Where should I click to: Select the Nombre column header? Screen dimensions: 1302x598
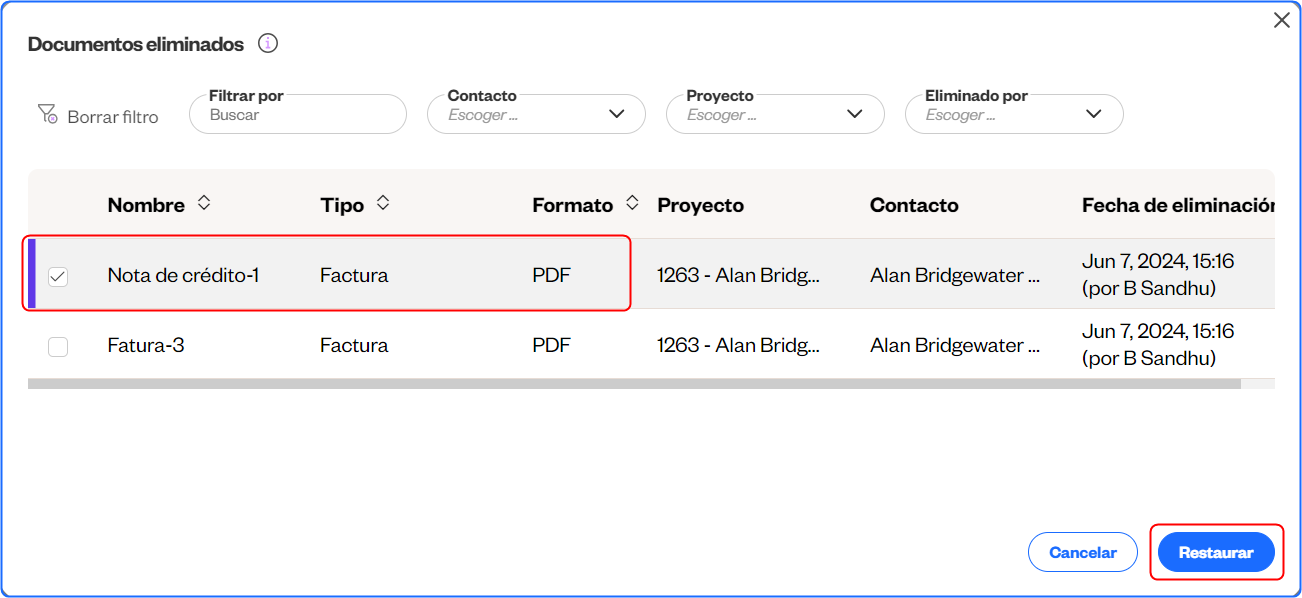tap(146, 204)
